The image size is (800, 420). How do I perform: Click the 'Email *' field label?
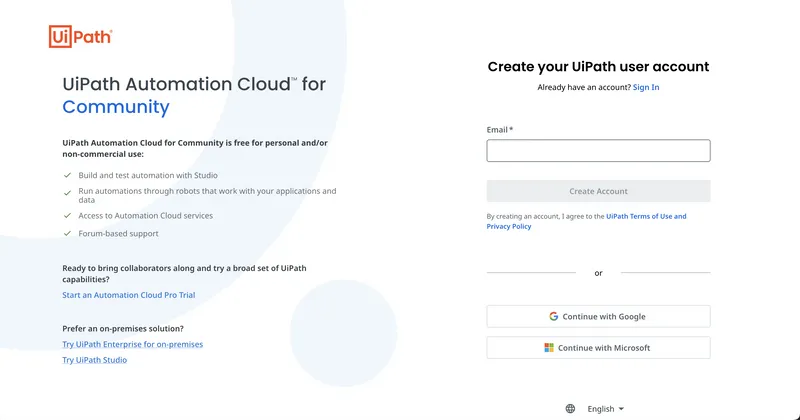click(x=499, y=130)
